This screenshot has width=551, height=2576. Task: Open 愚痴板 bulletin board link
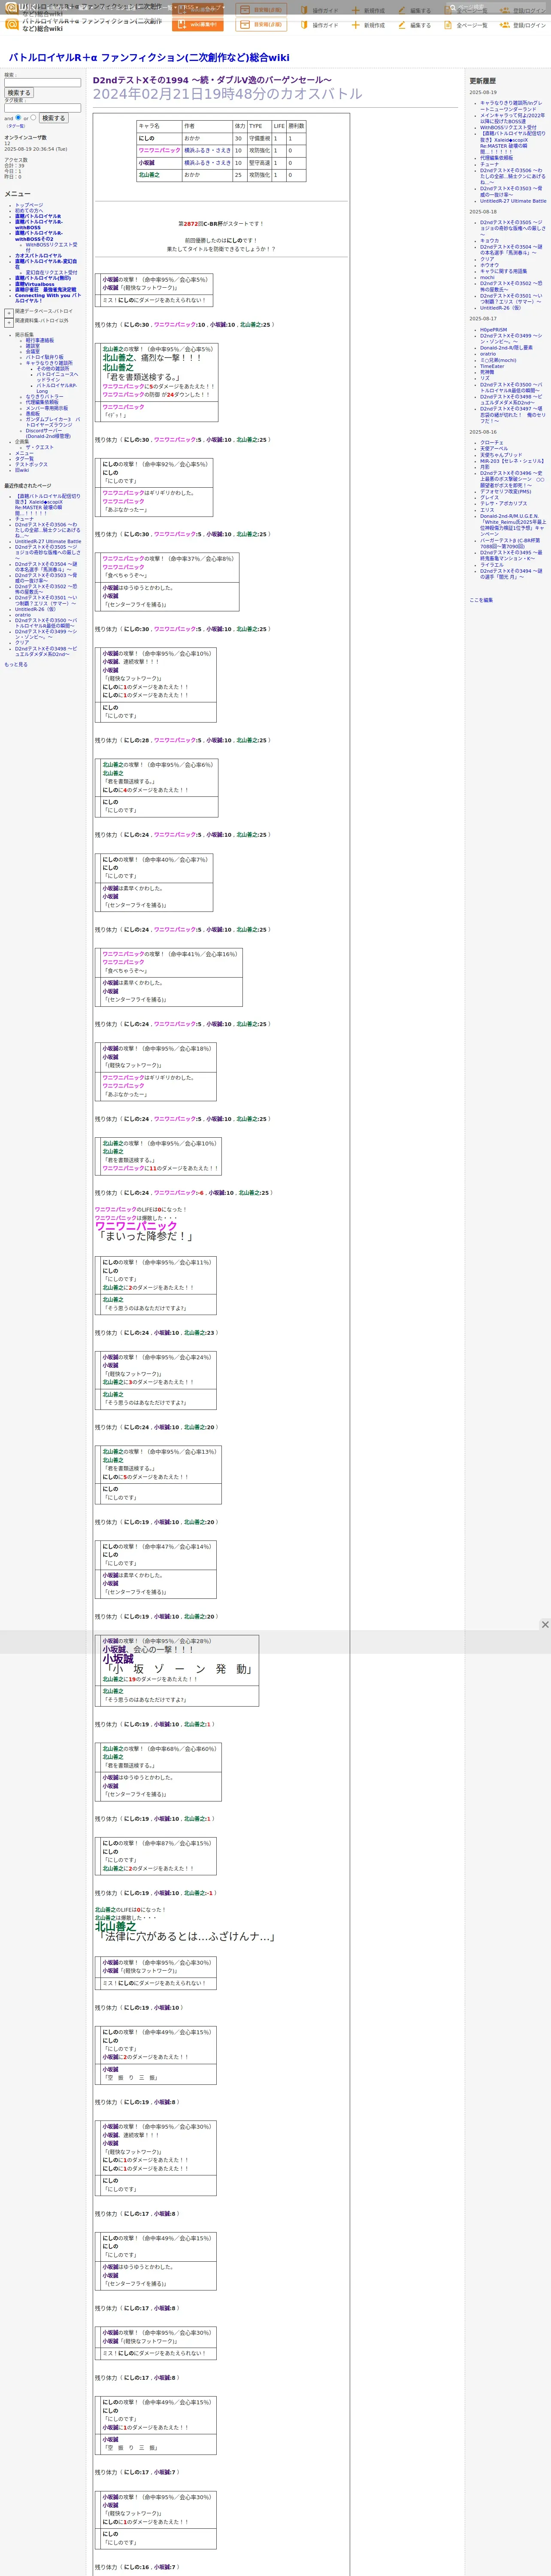click(x=33, y=413)
